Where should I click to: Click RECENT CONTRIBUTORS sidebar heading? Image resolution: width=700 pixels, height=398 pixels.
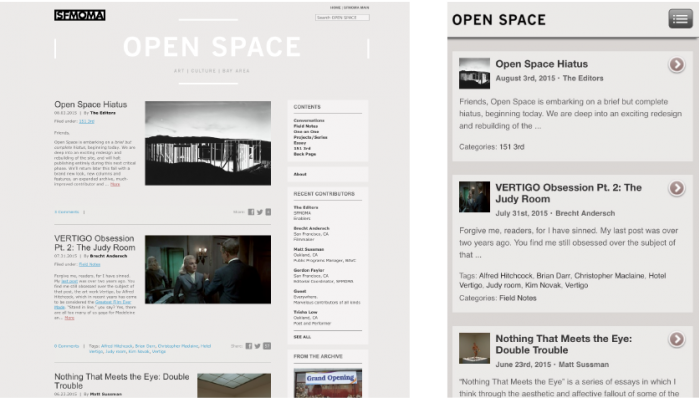click(324, 194)
